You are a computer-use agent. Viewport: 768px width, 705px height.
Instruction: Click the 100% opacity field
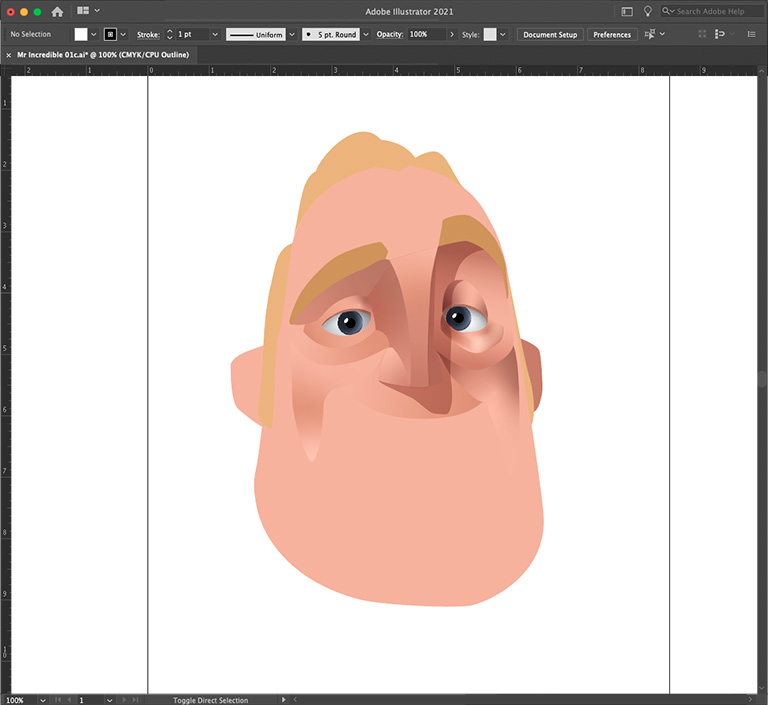tap(427, 34)
